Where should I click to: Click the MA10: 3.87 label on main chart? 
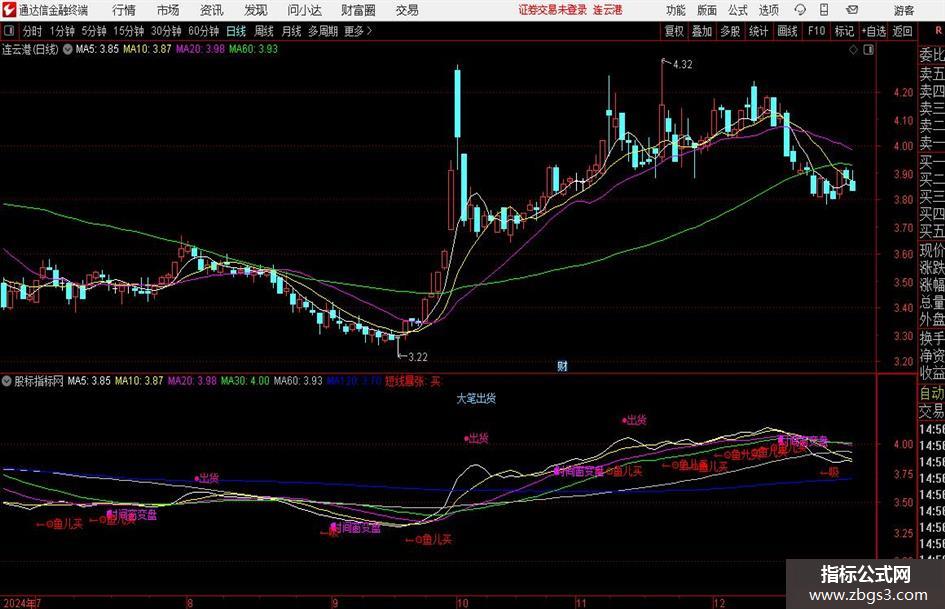[147, 49]
